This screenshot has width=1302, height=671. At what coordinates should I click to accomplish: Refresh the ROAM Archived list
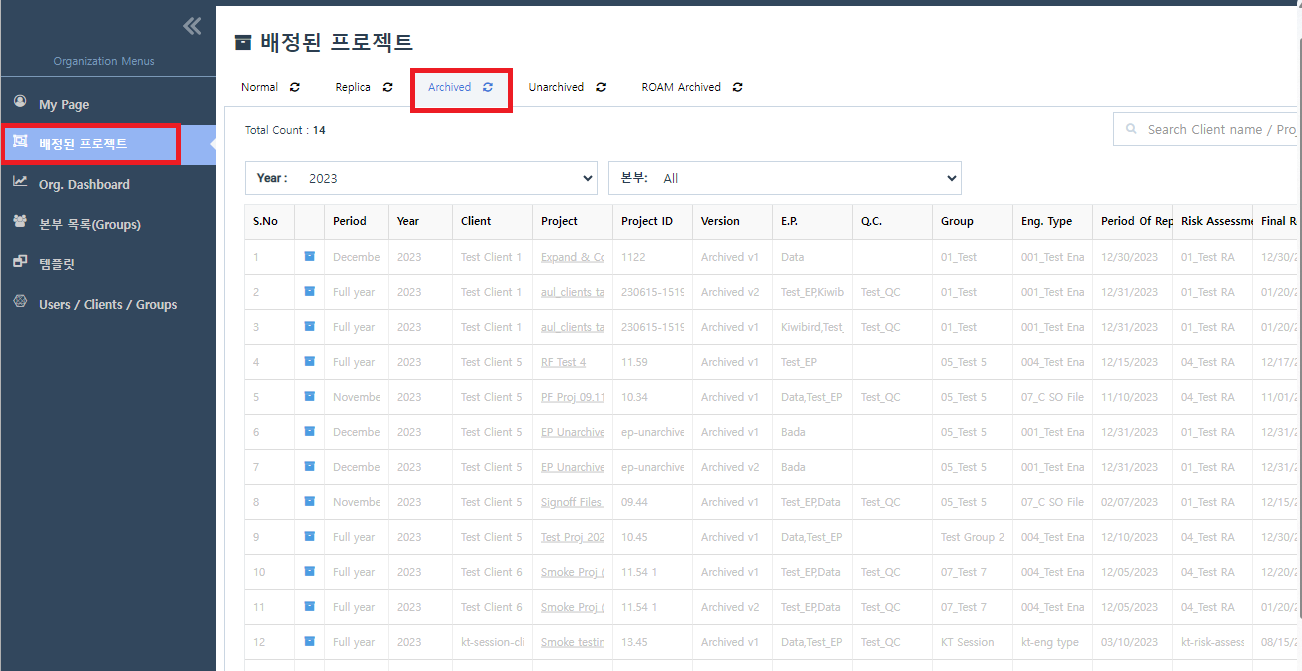737,87
